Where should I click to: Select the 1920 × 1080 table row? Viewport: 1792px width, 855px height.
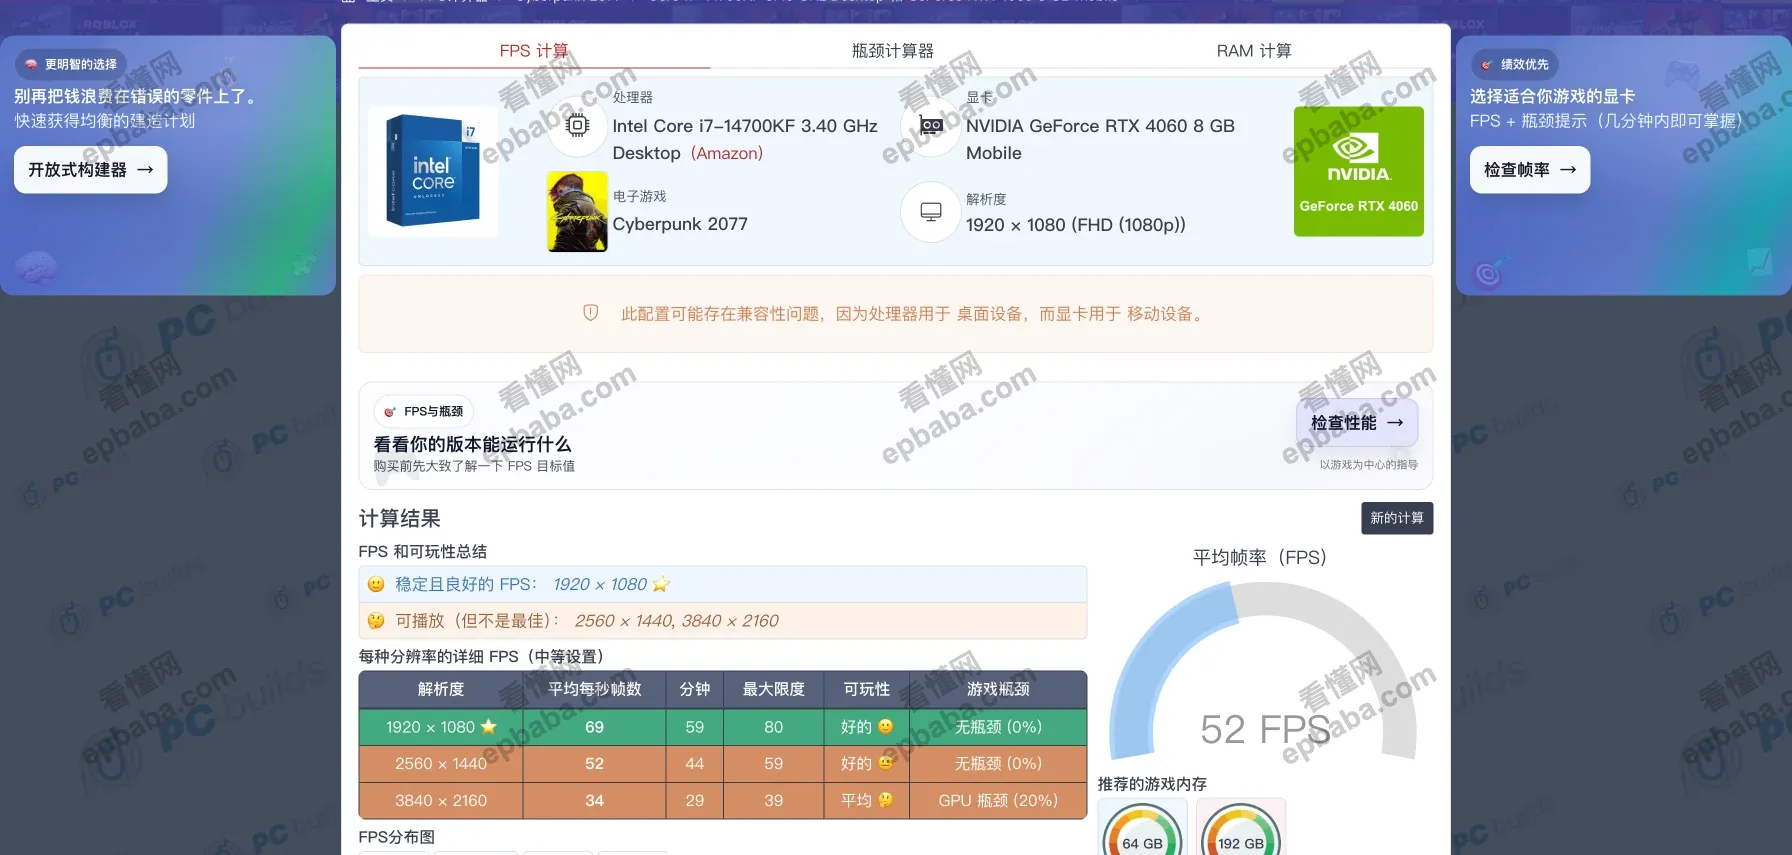723,727
